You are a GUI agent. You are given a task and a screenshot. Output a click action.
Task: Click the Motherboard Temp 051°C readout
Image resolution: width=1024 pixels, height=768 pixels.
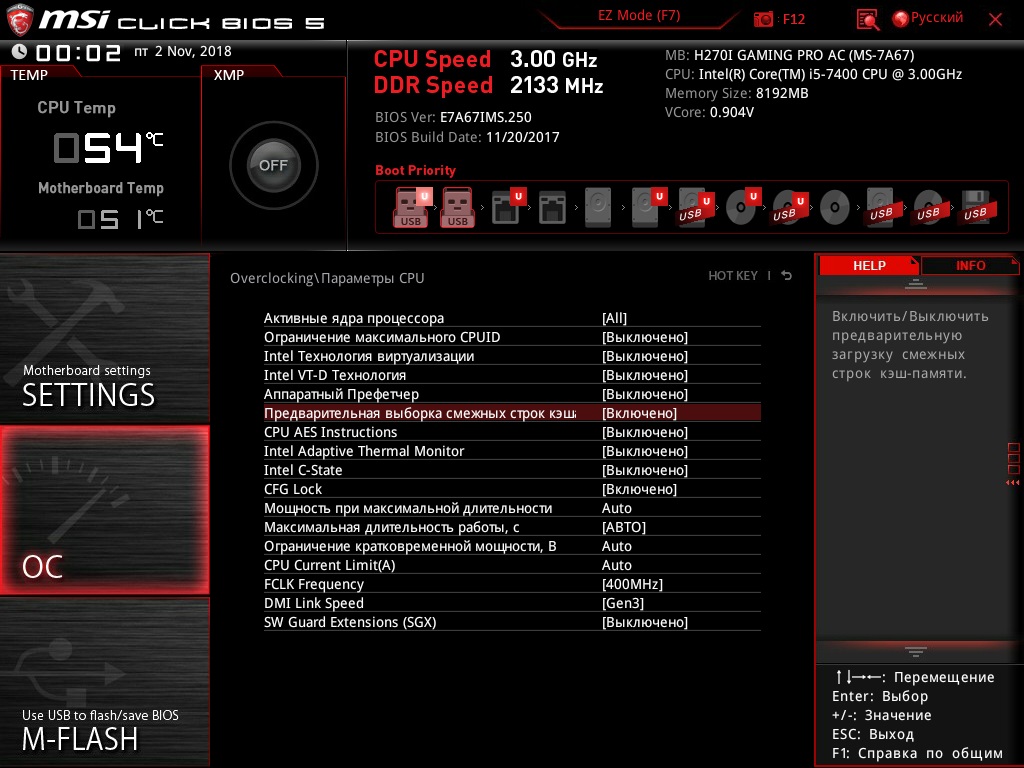(120, 219)
